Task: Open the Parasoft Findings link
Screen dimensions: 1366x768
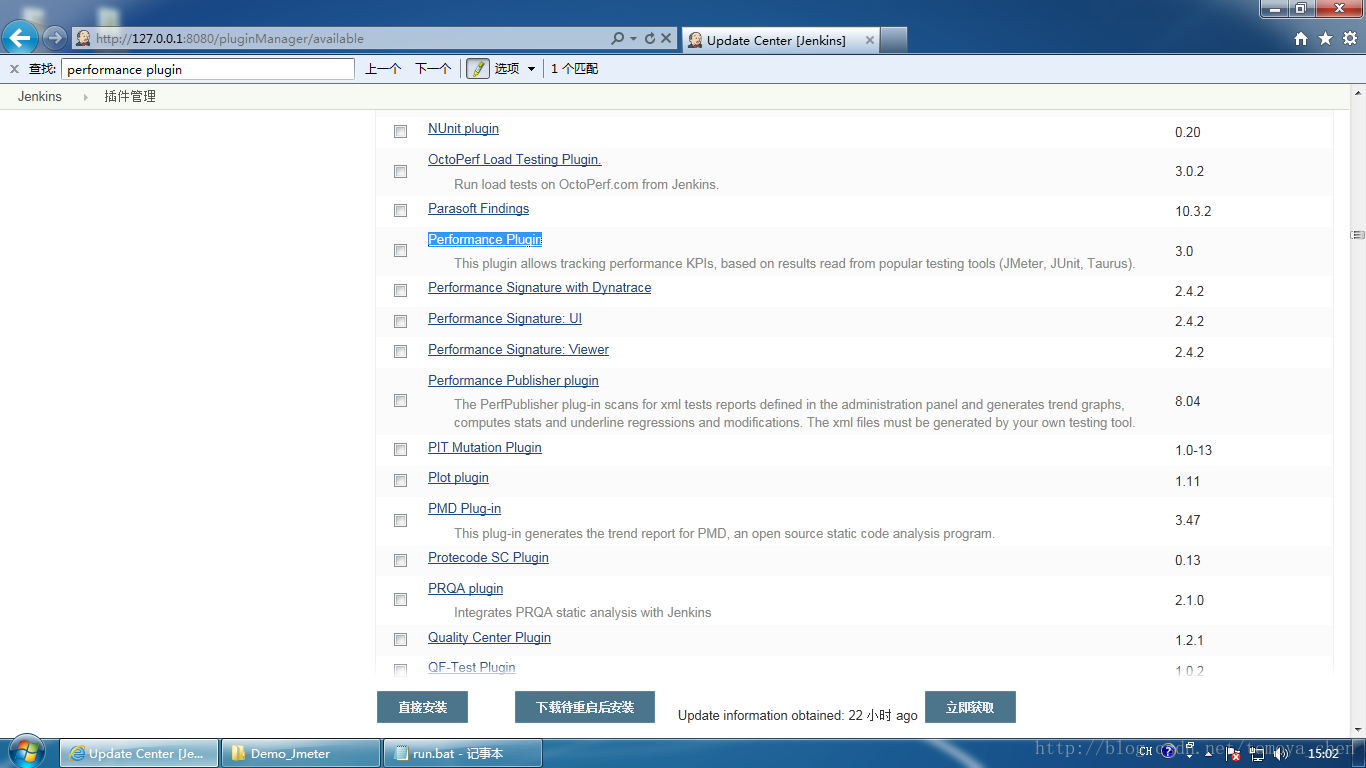Action: pos(478,209)
